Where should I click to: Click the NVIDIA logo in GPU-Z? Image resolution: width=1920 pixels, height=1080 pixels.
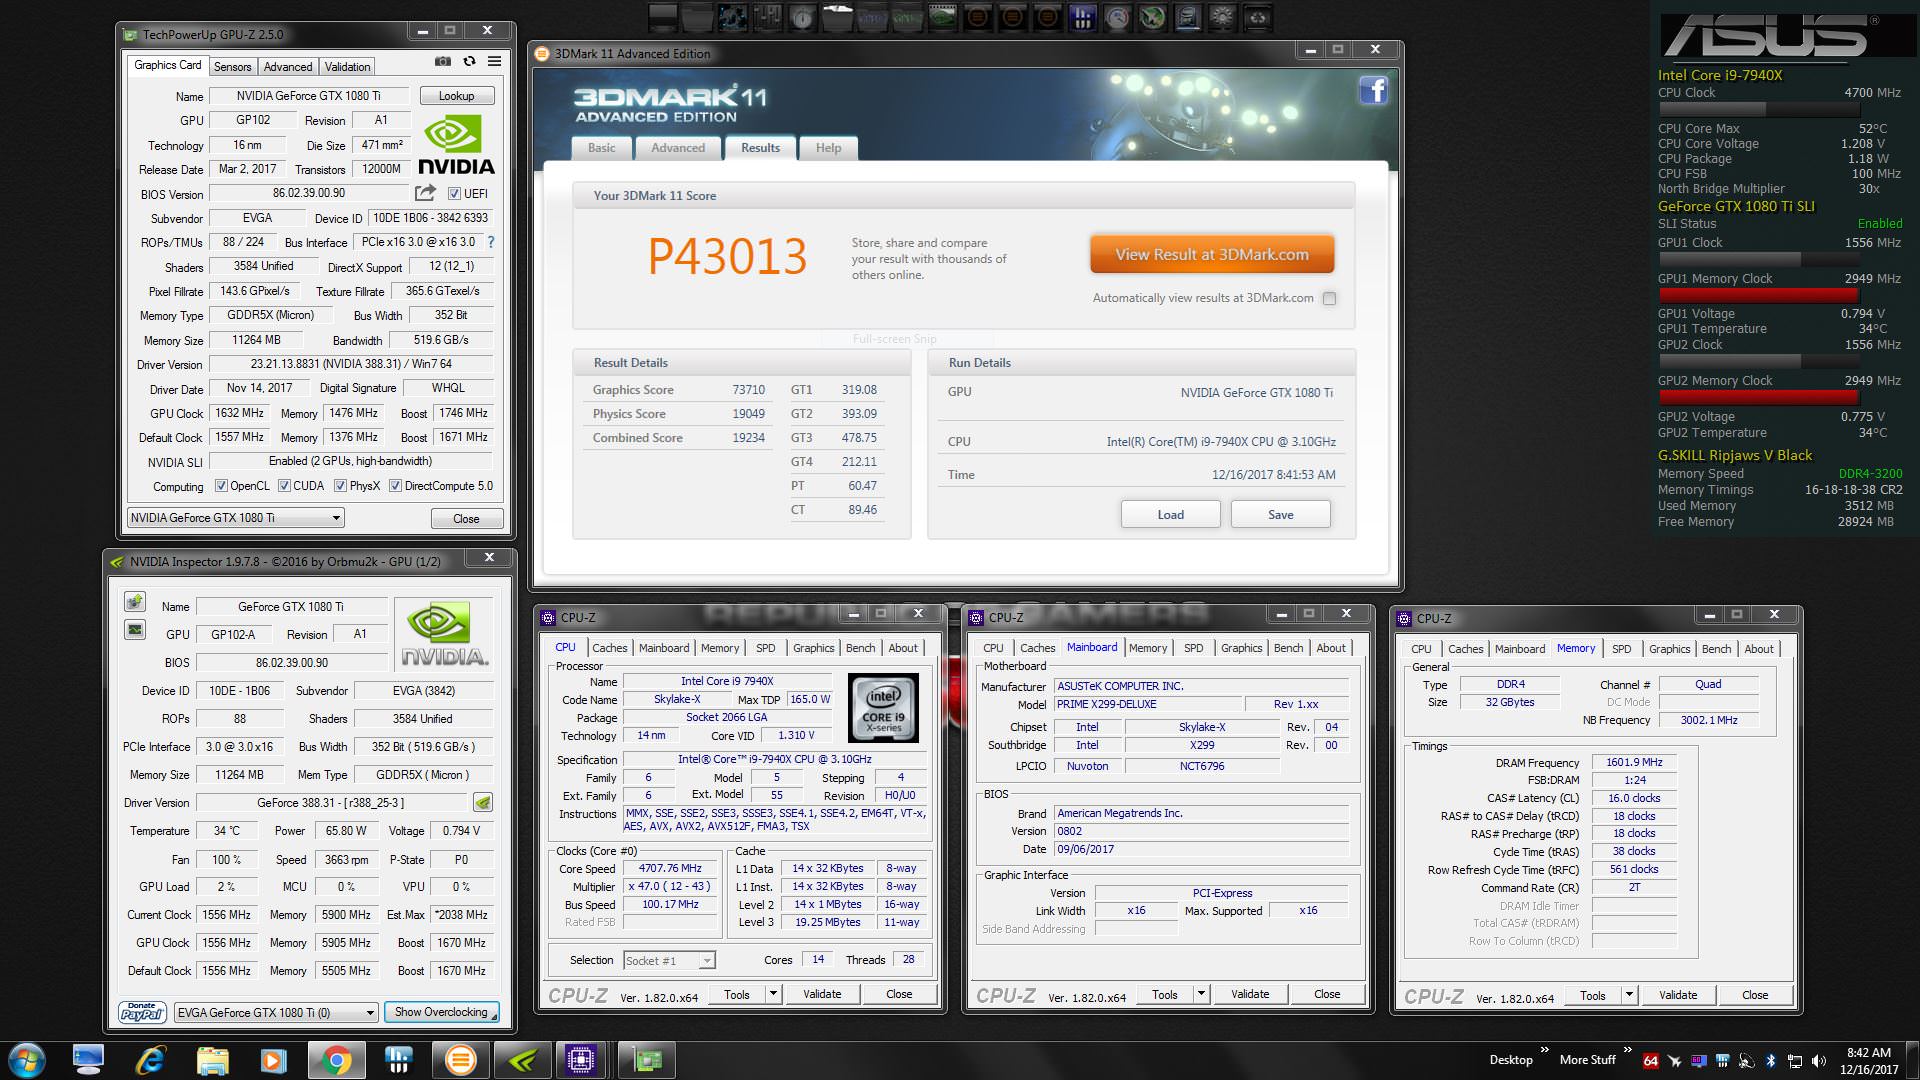[x=456, y=146]
